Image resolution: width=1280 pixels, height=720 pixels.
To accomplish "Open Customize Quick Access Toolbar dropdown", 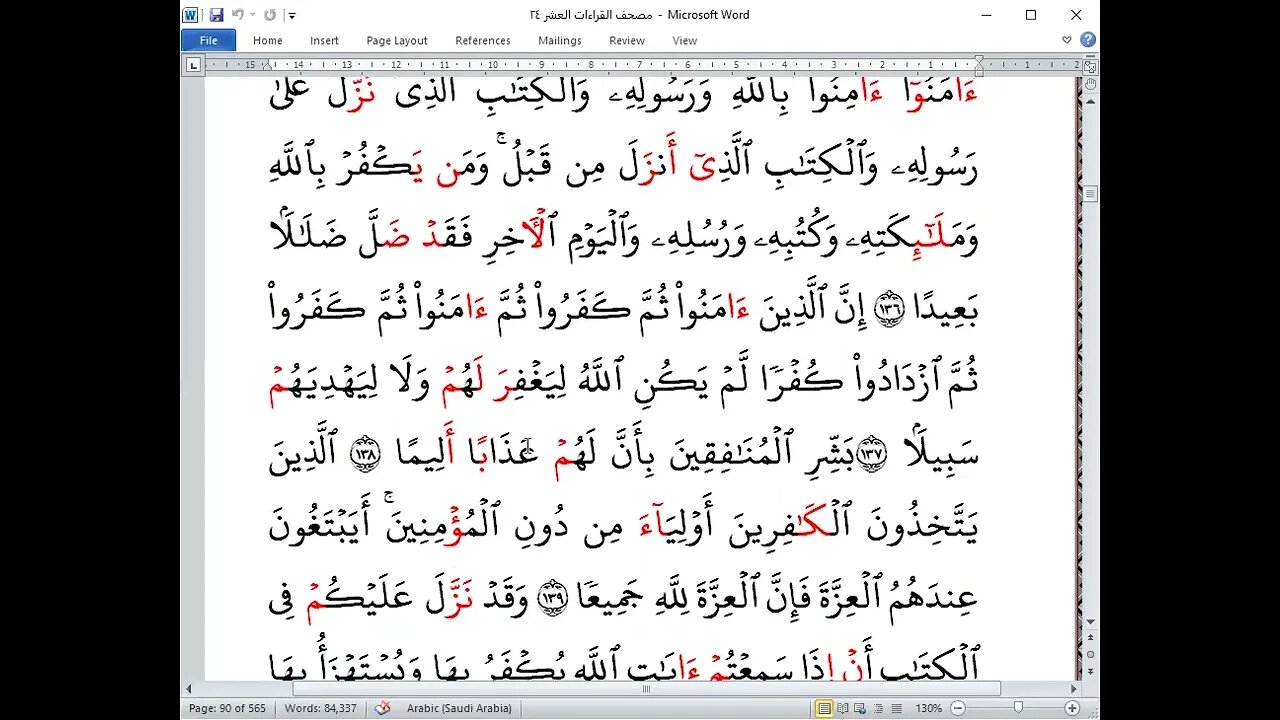I will pos(291,15).
